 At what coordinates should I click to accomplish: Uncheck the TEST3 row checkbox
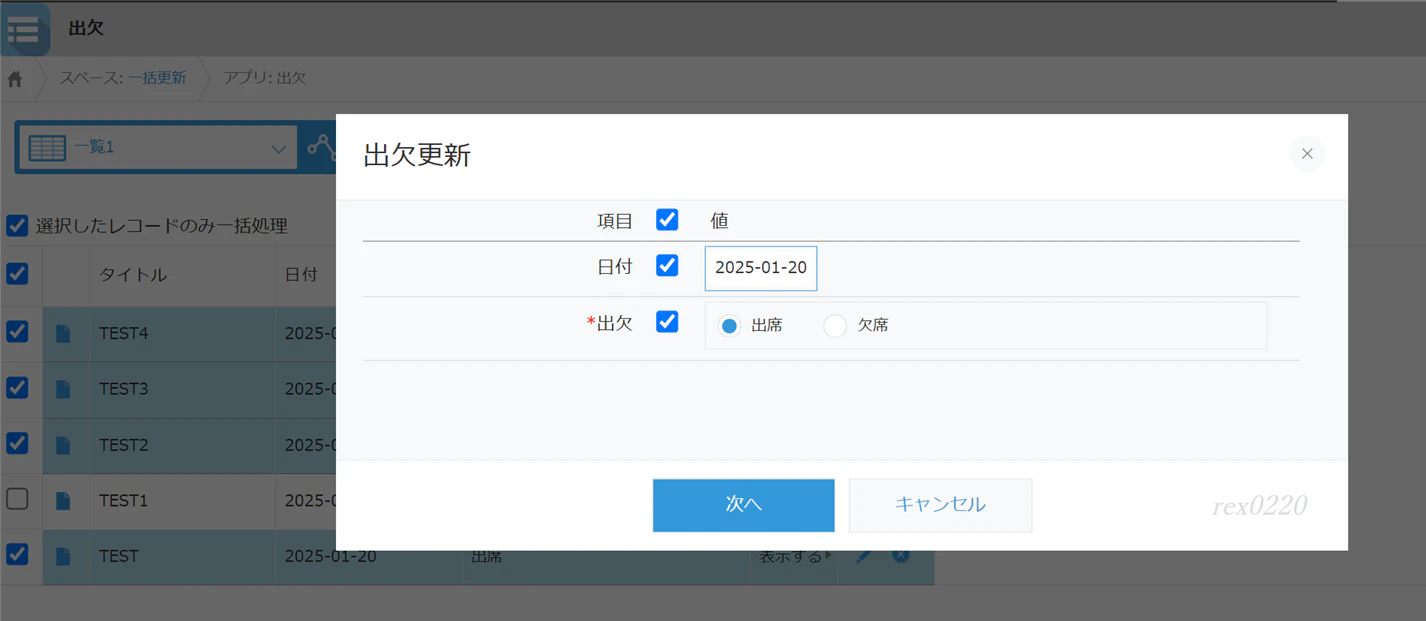coord(17,387)
